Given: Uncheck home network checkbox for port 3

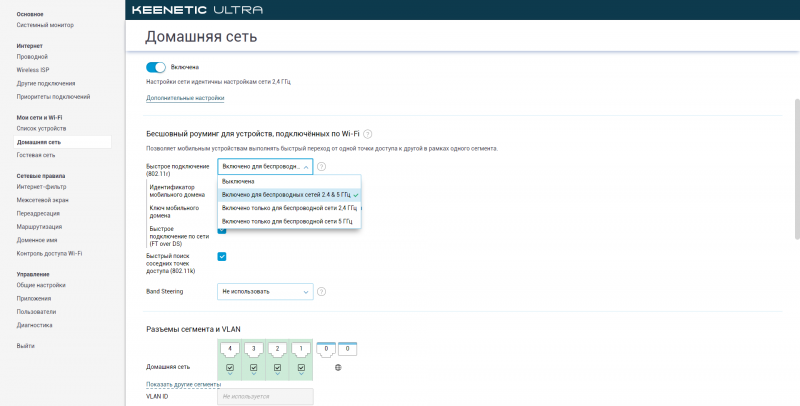Looking at the screenshot, I should pyautogui.click(x=254, y=367).
